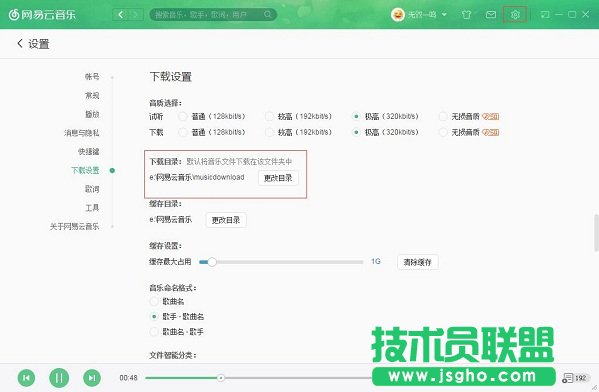Screen dimensions: 599x392
Task: Go back with the navigation arrow
Action: click(x=120, y=15)
